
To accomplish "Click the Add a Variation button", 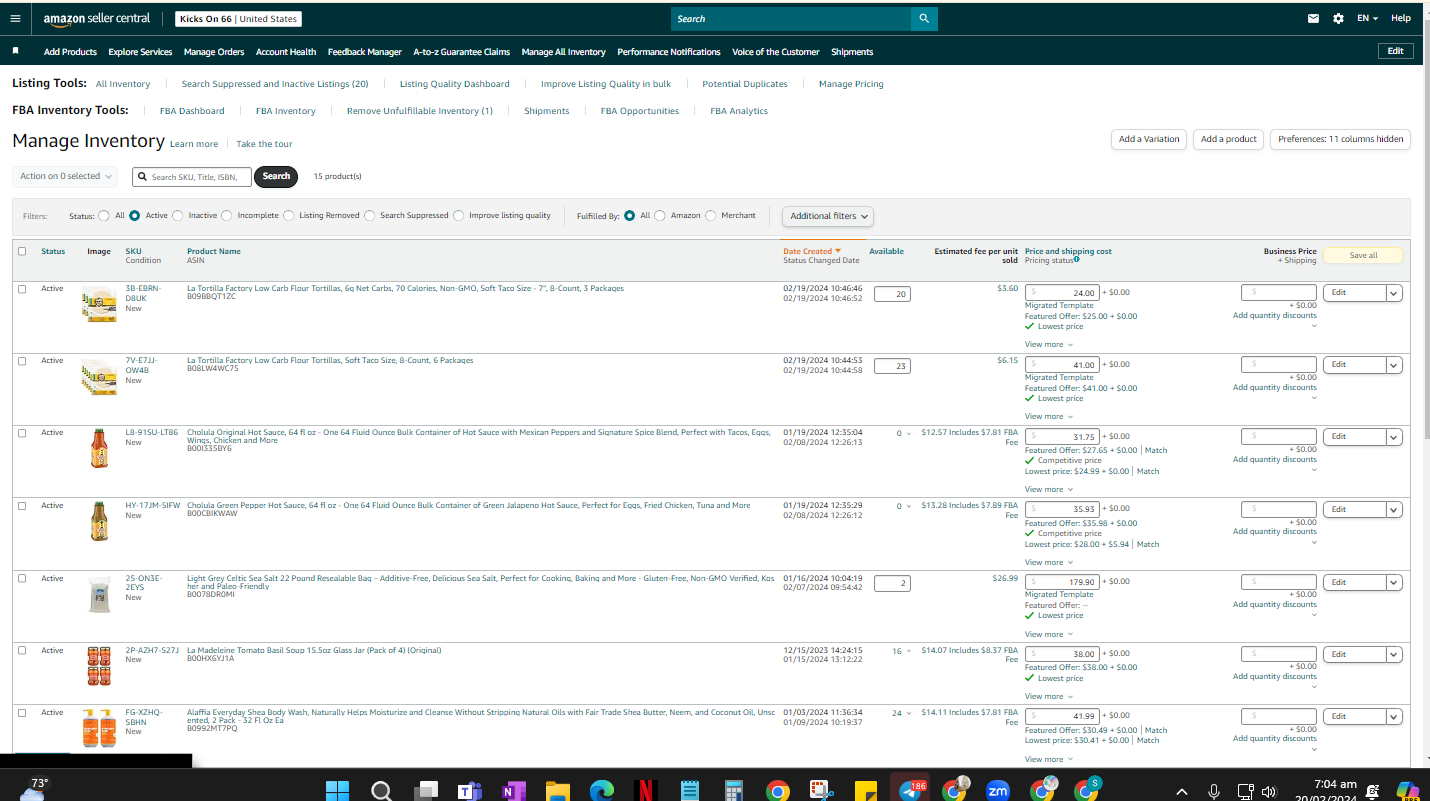I will (x=1149, y=139).
